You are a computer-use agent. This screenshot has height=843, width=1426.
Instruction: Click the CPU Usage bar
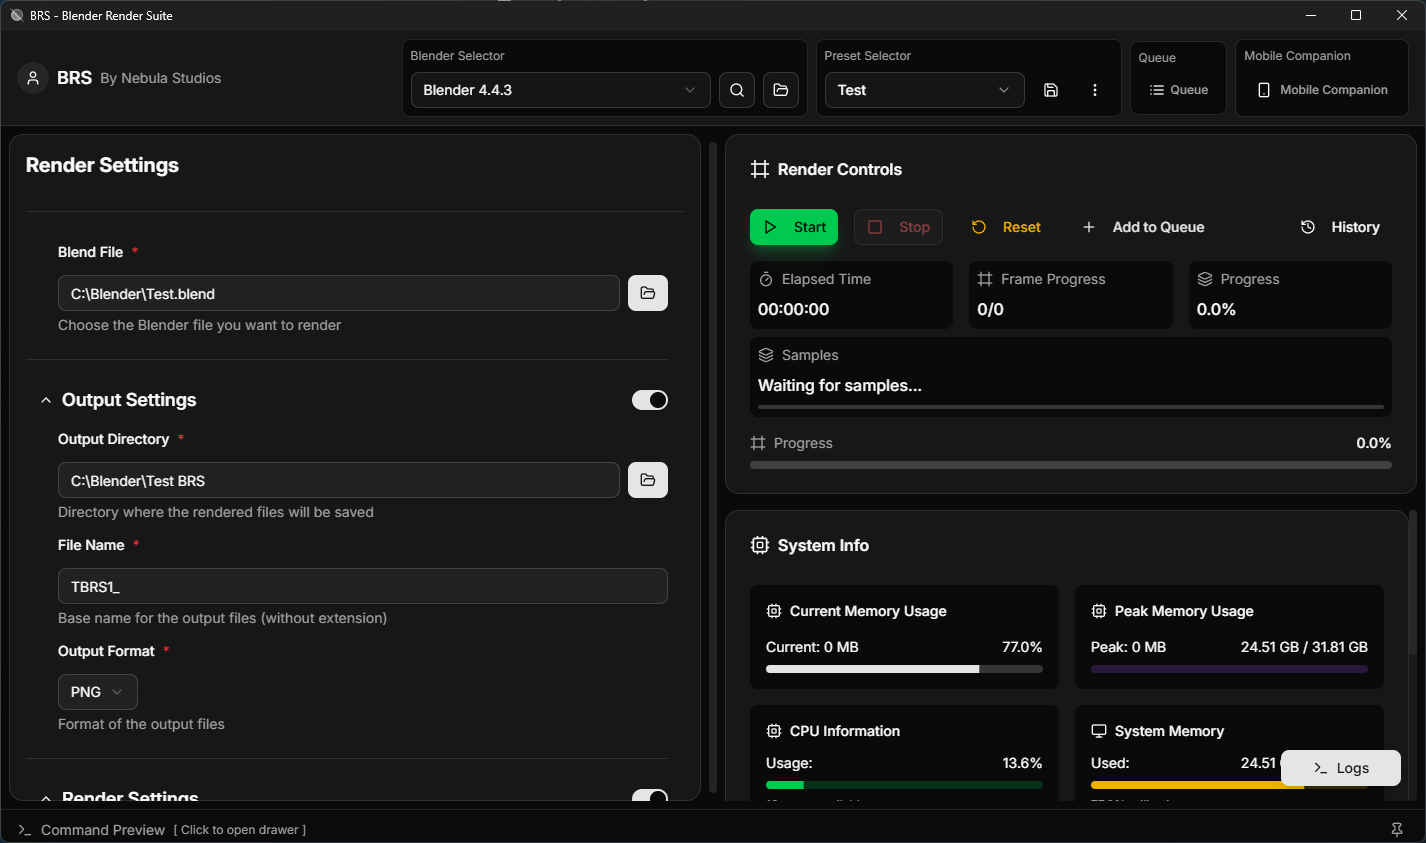click(x=904, y=785)
